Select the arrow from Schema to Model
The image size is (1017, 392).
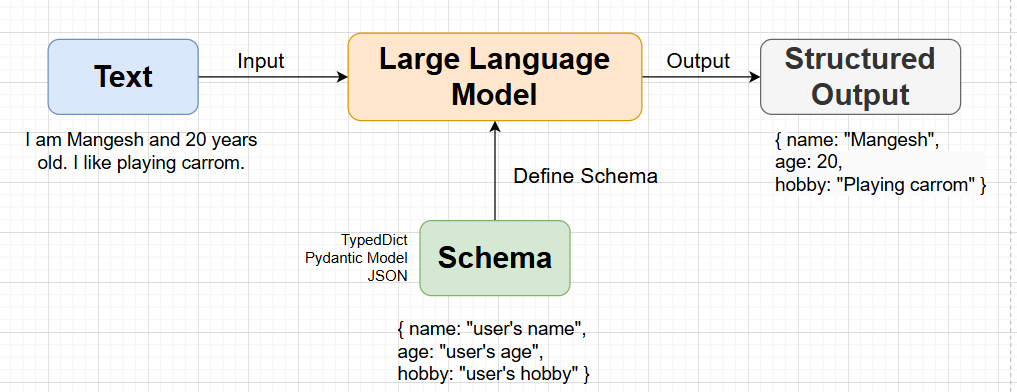[495, 171]
